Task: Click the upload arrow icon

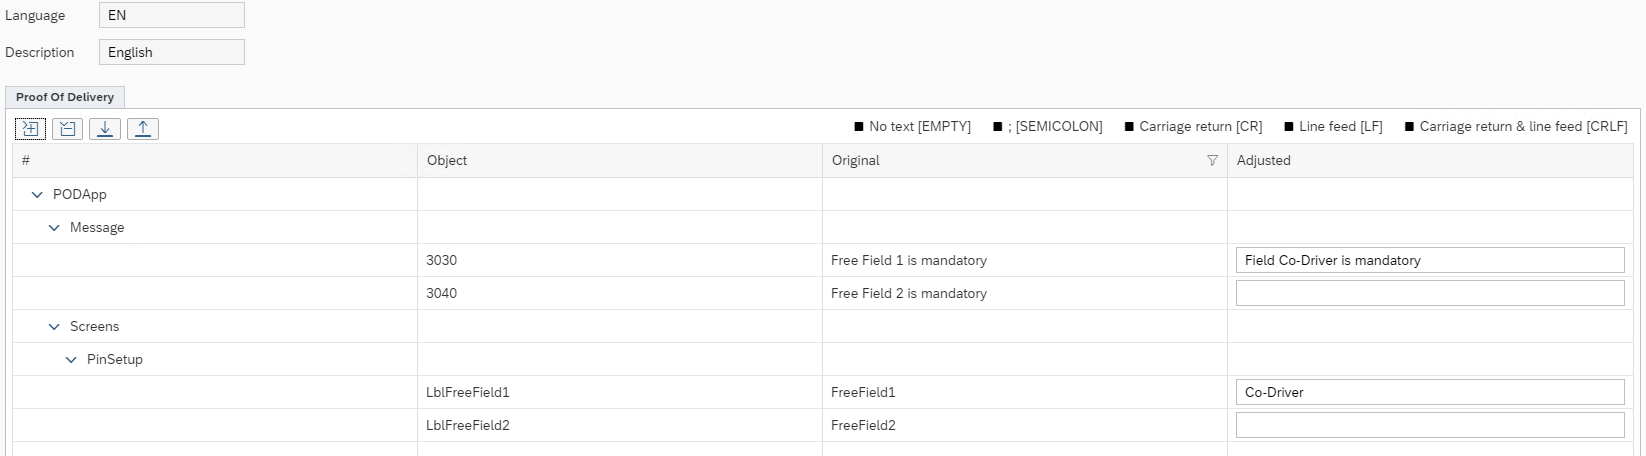Action: pyautogui.click(x=142, y=129)
